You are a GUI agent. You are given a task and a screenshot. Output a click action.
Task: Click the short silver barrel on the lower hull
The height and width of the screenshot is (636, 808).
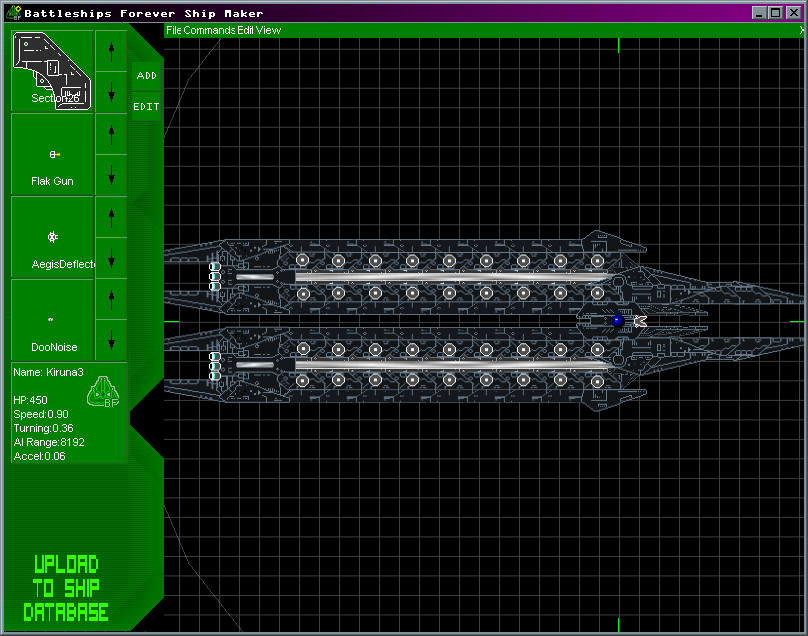tap(255, 365)
